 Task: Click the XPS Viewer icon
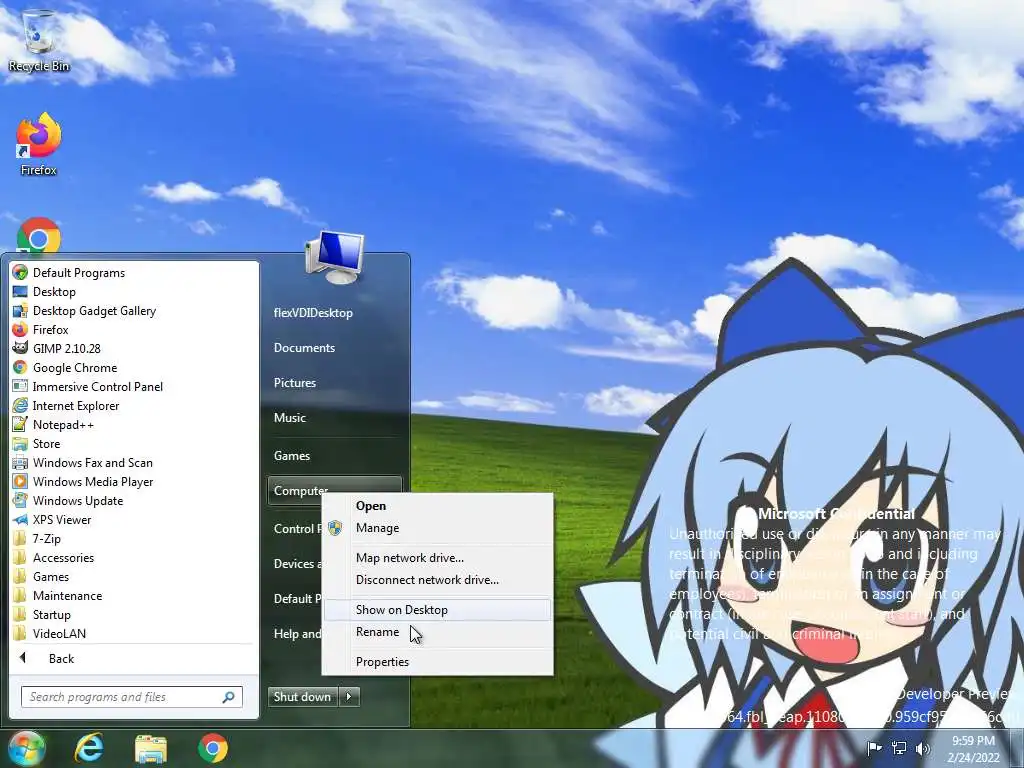tap(20, 519)
